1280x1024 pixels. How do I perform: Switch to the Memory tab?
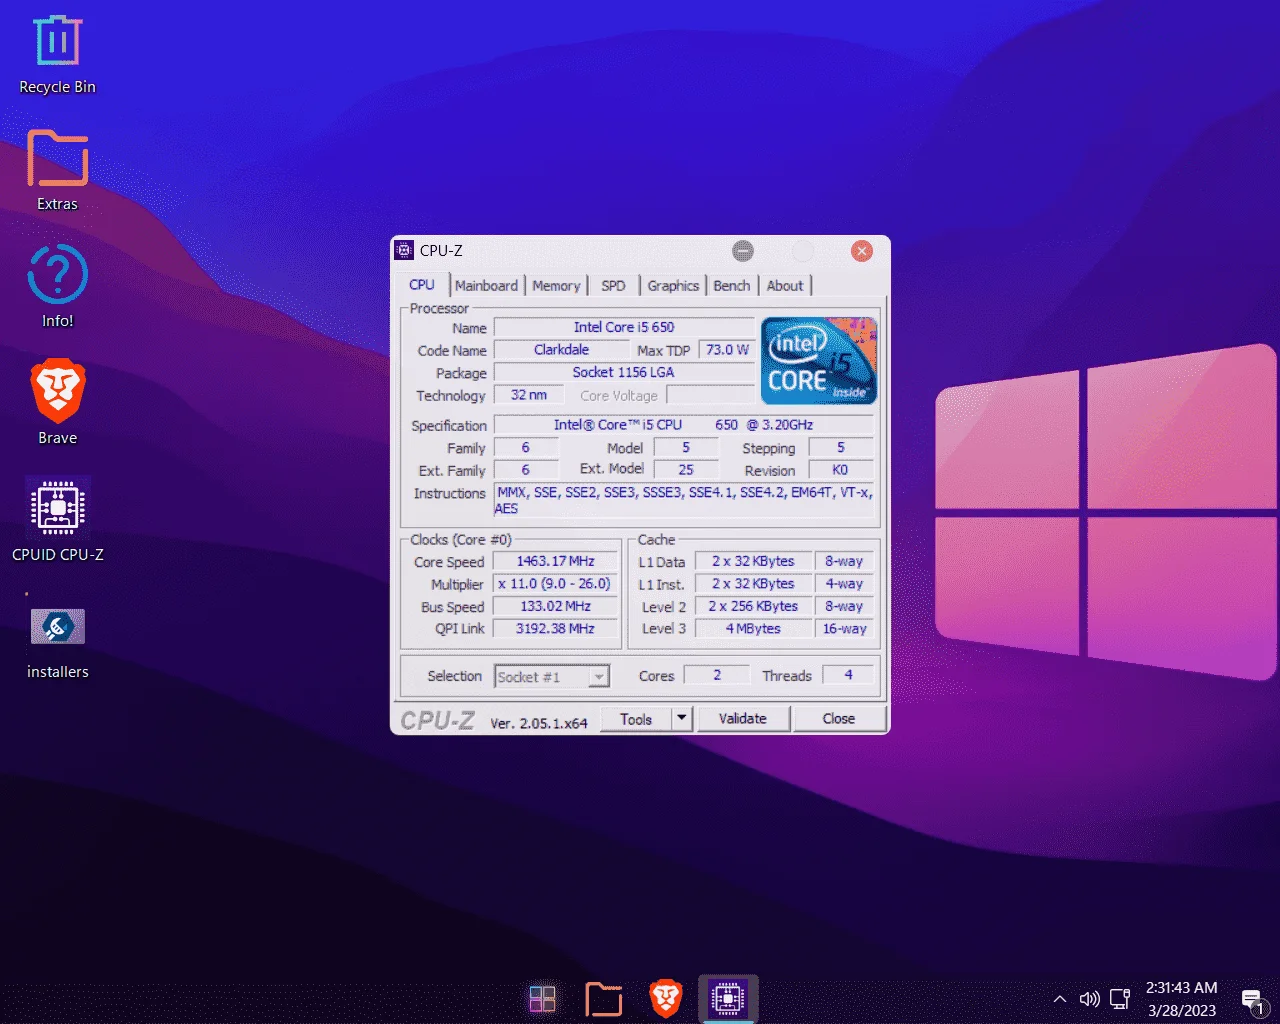pyautogui.click(x=556, y=286)
